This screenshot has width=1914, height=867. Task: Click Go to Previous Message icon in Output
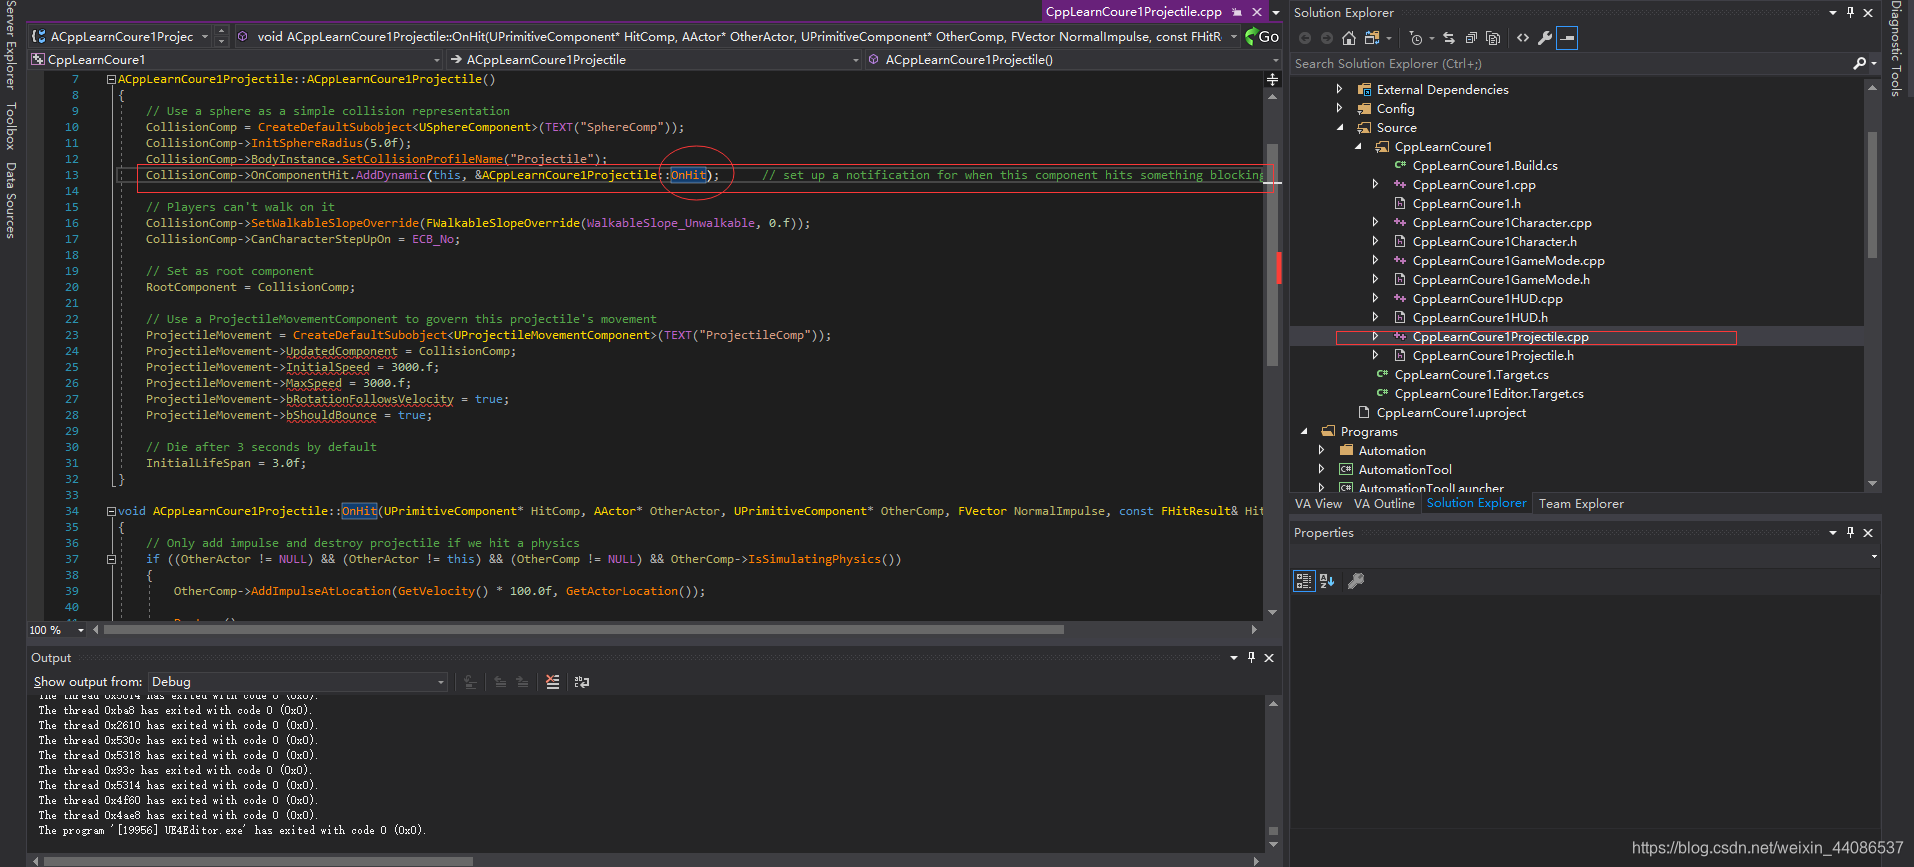[x=500, y=682]
